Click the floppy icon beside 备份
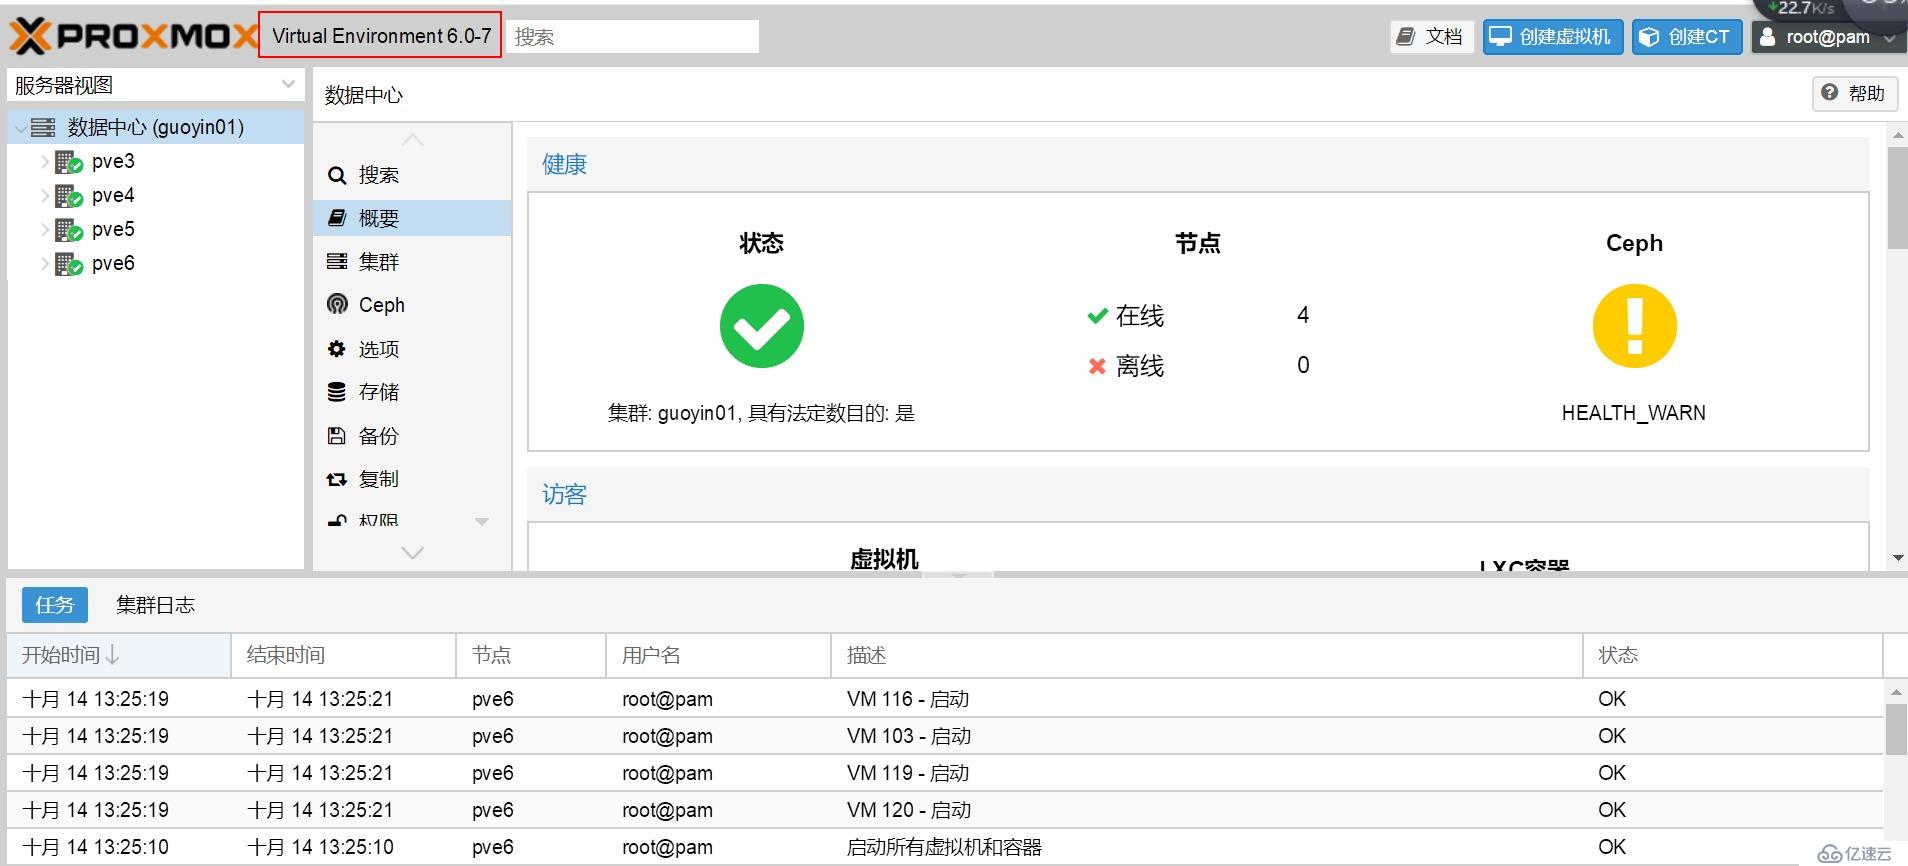The image size is (1908, 866). pyautogui.click(x=337, y=435)
